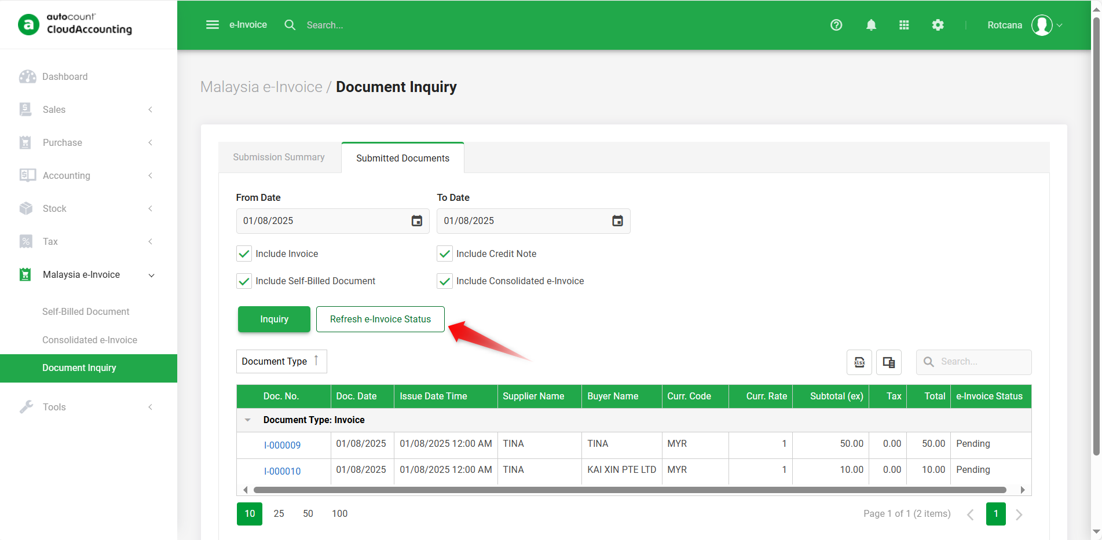Click the Document Type sort arrow
The image size is (1102, 541).
316,360
